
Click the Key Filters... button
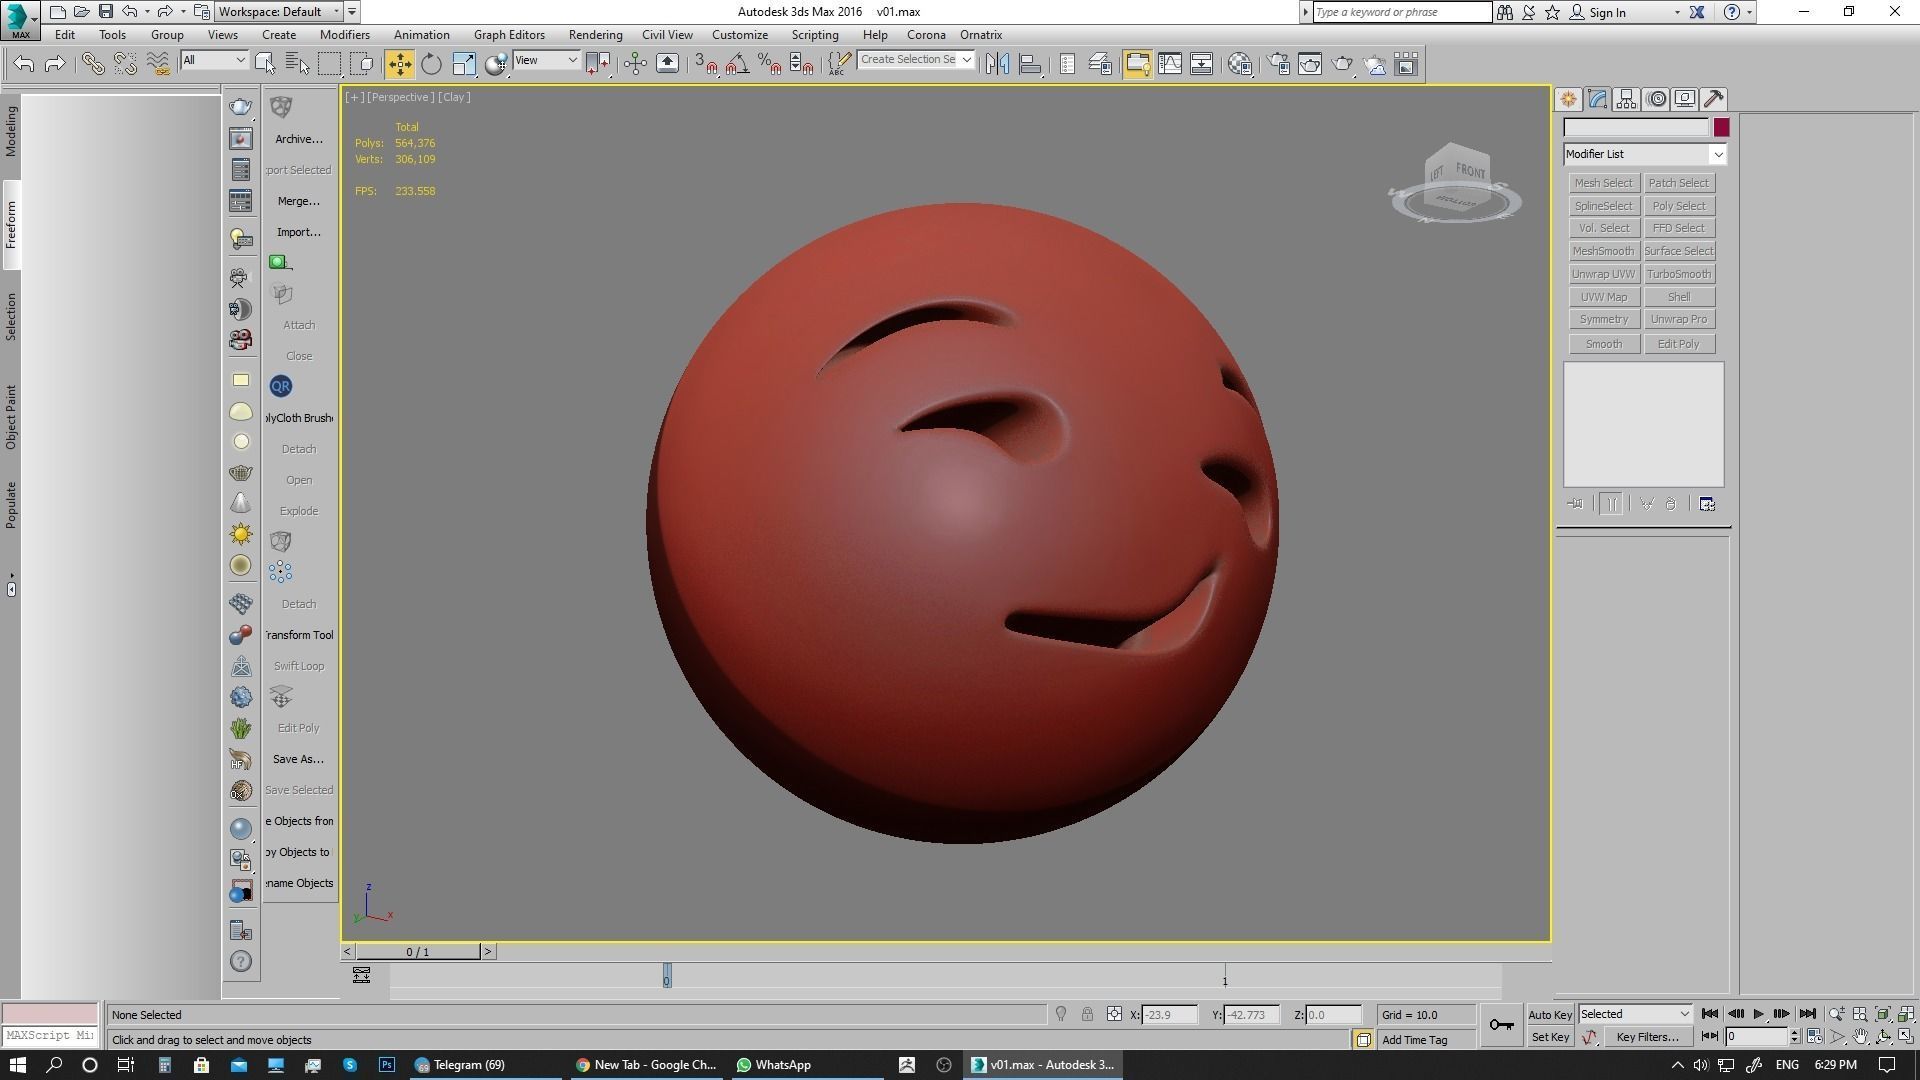1647,1037
